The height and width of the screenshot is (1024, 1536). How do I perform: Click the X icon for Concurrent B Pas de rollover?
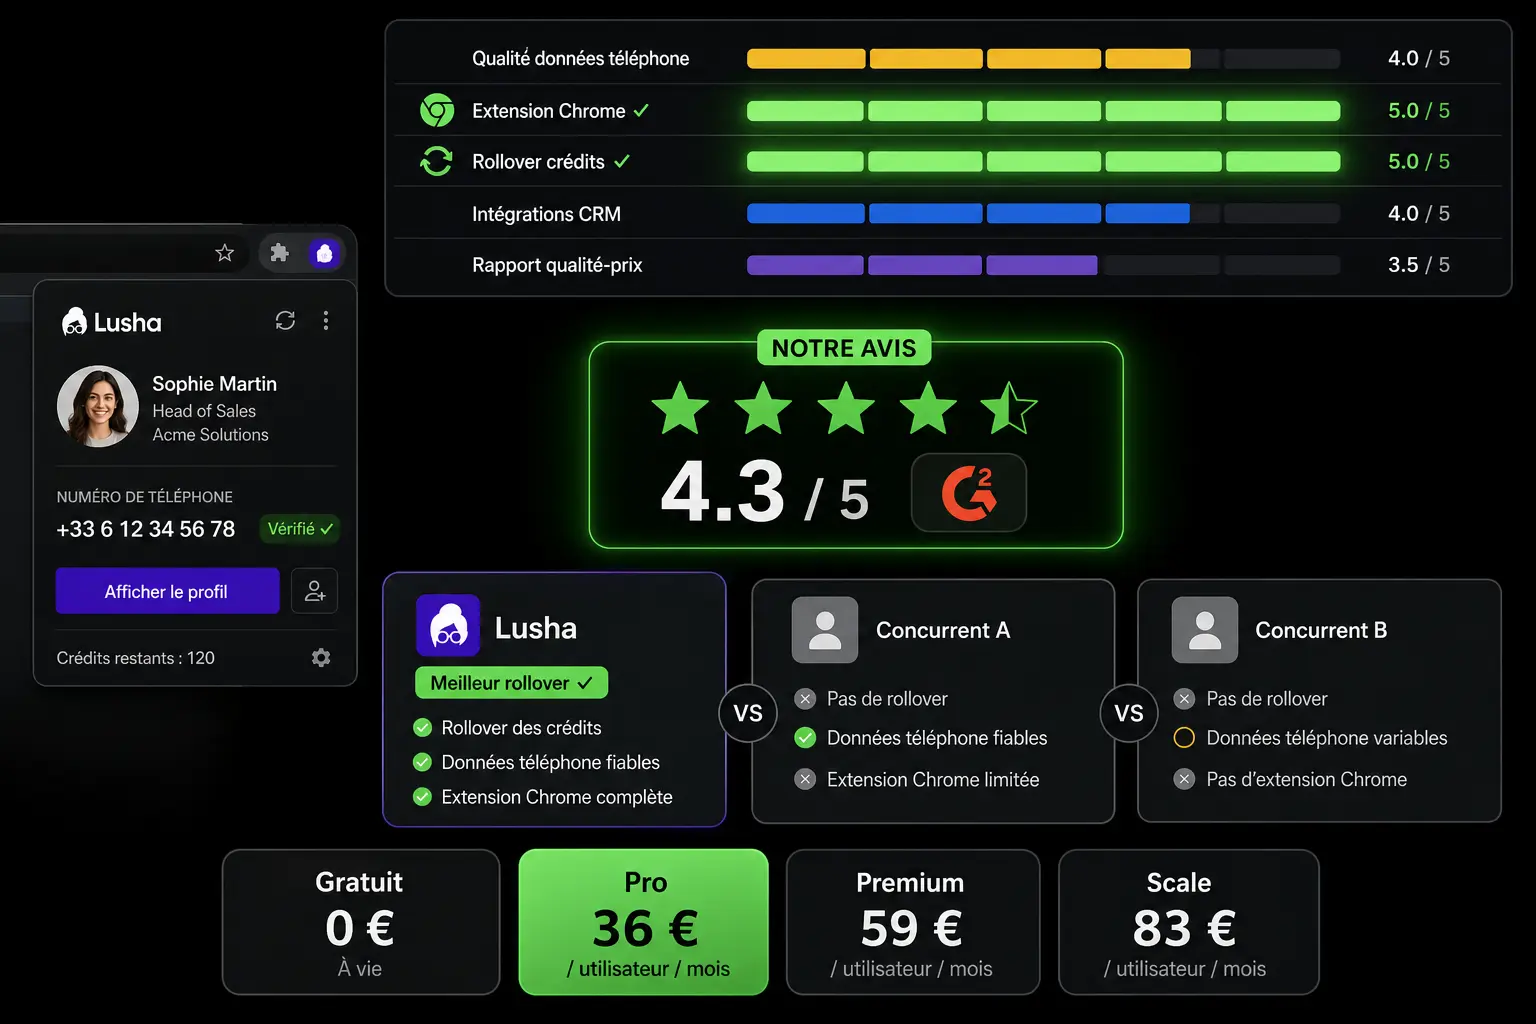pos(1184,699)
